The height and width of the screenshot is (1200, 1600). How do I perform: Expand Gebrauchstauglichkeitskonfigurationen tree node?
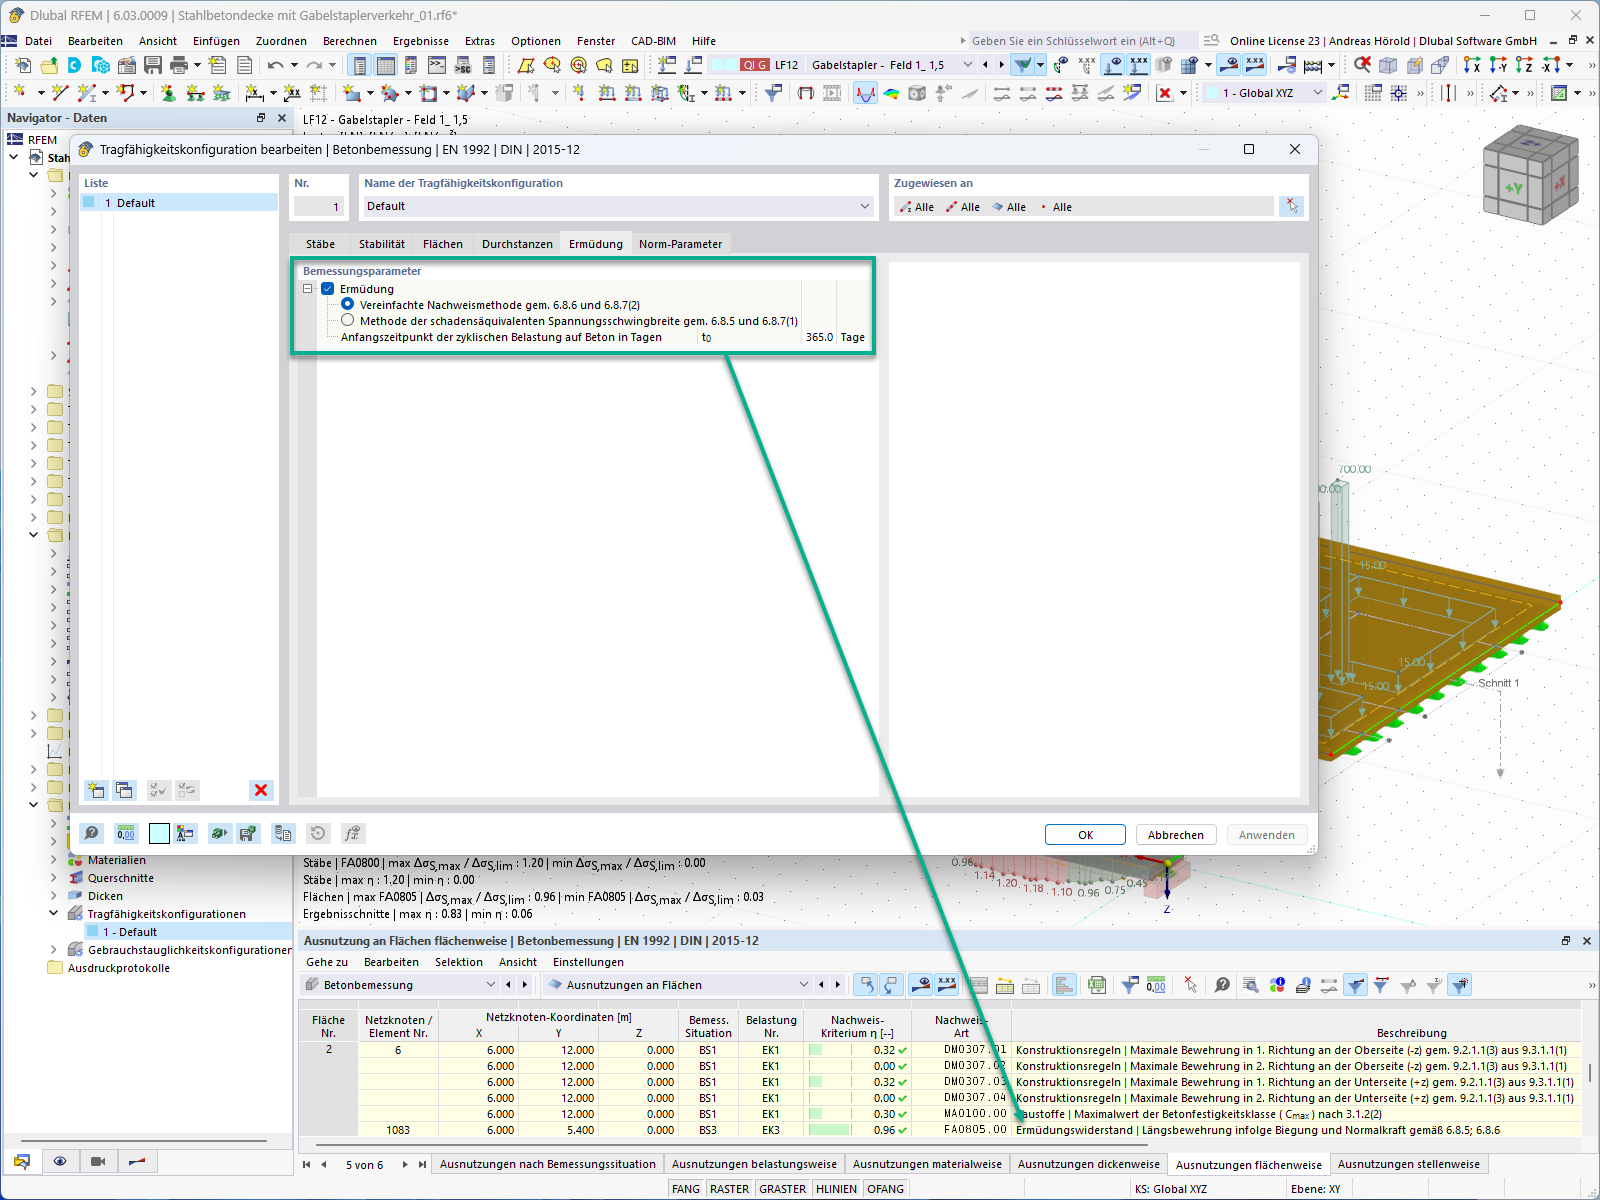click(54, 949)
